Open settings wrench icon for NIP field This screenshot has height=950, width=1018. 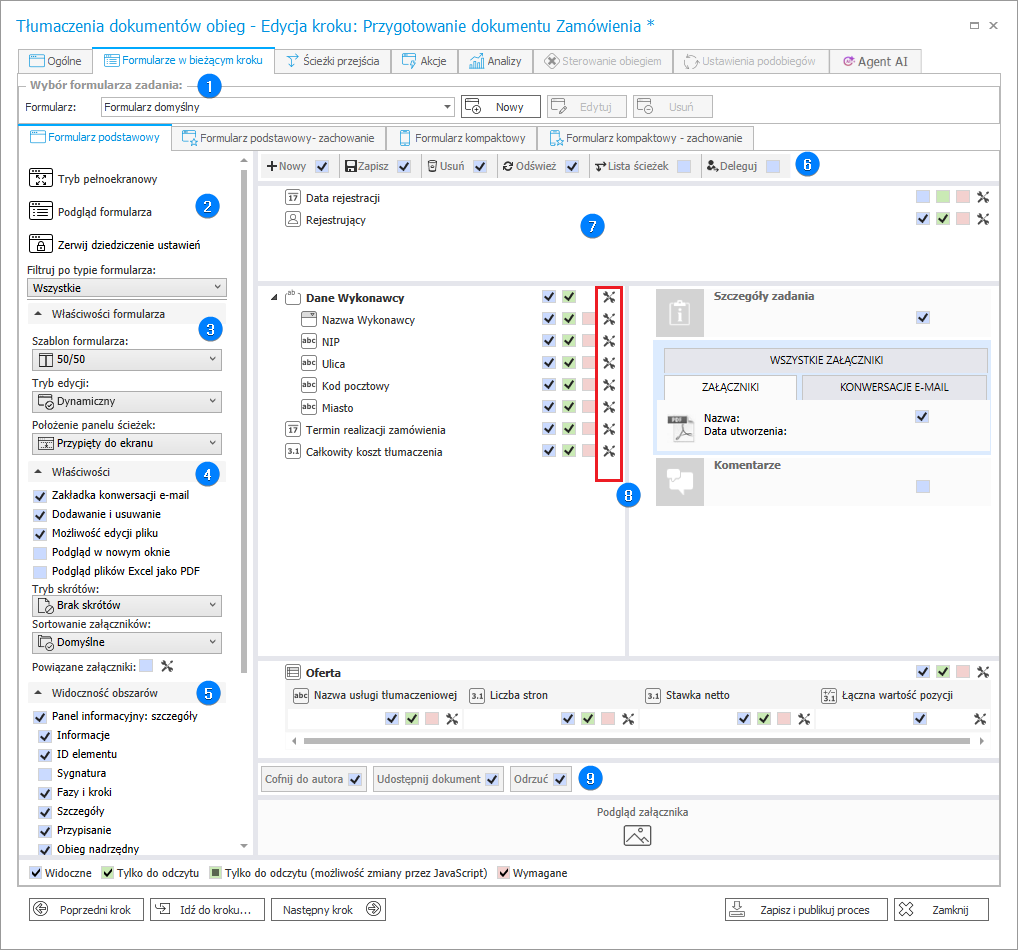click(x=608, y=342)
